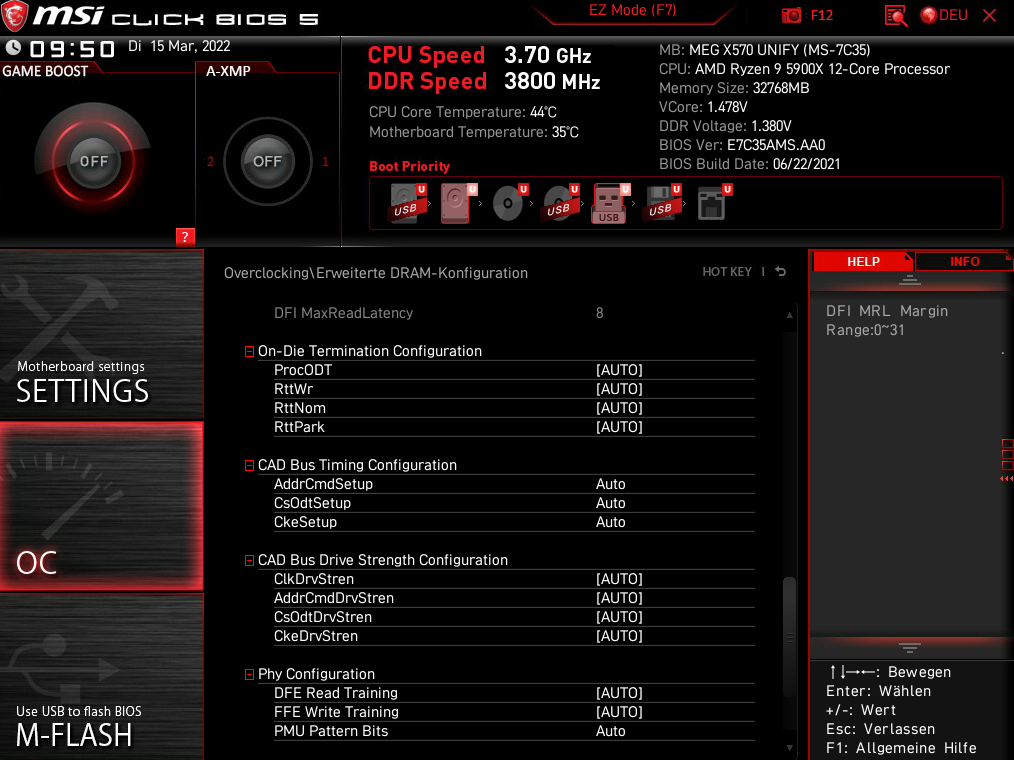
Task: Select the optical CD drive boot device
Action: pyautogui.click(x=508, y=203)
